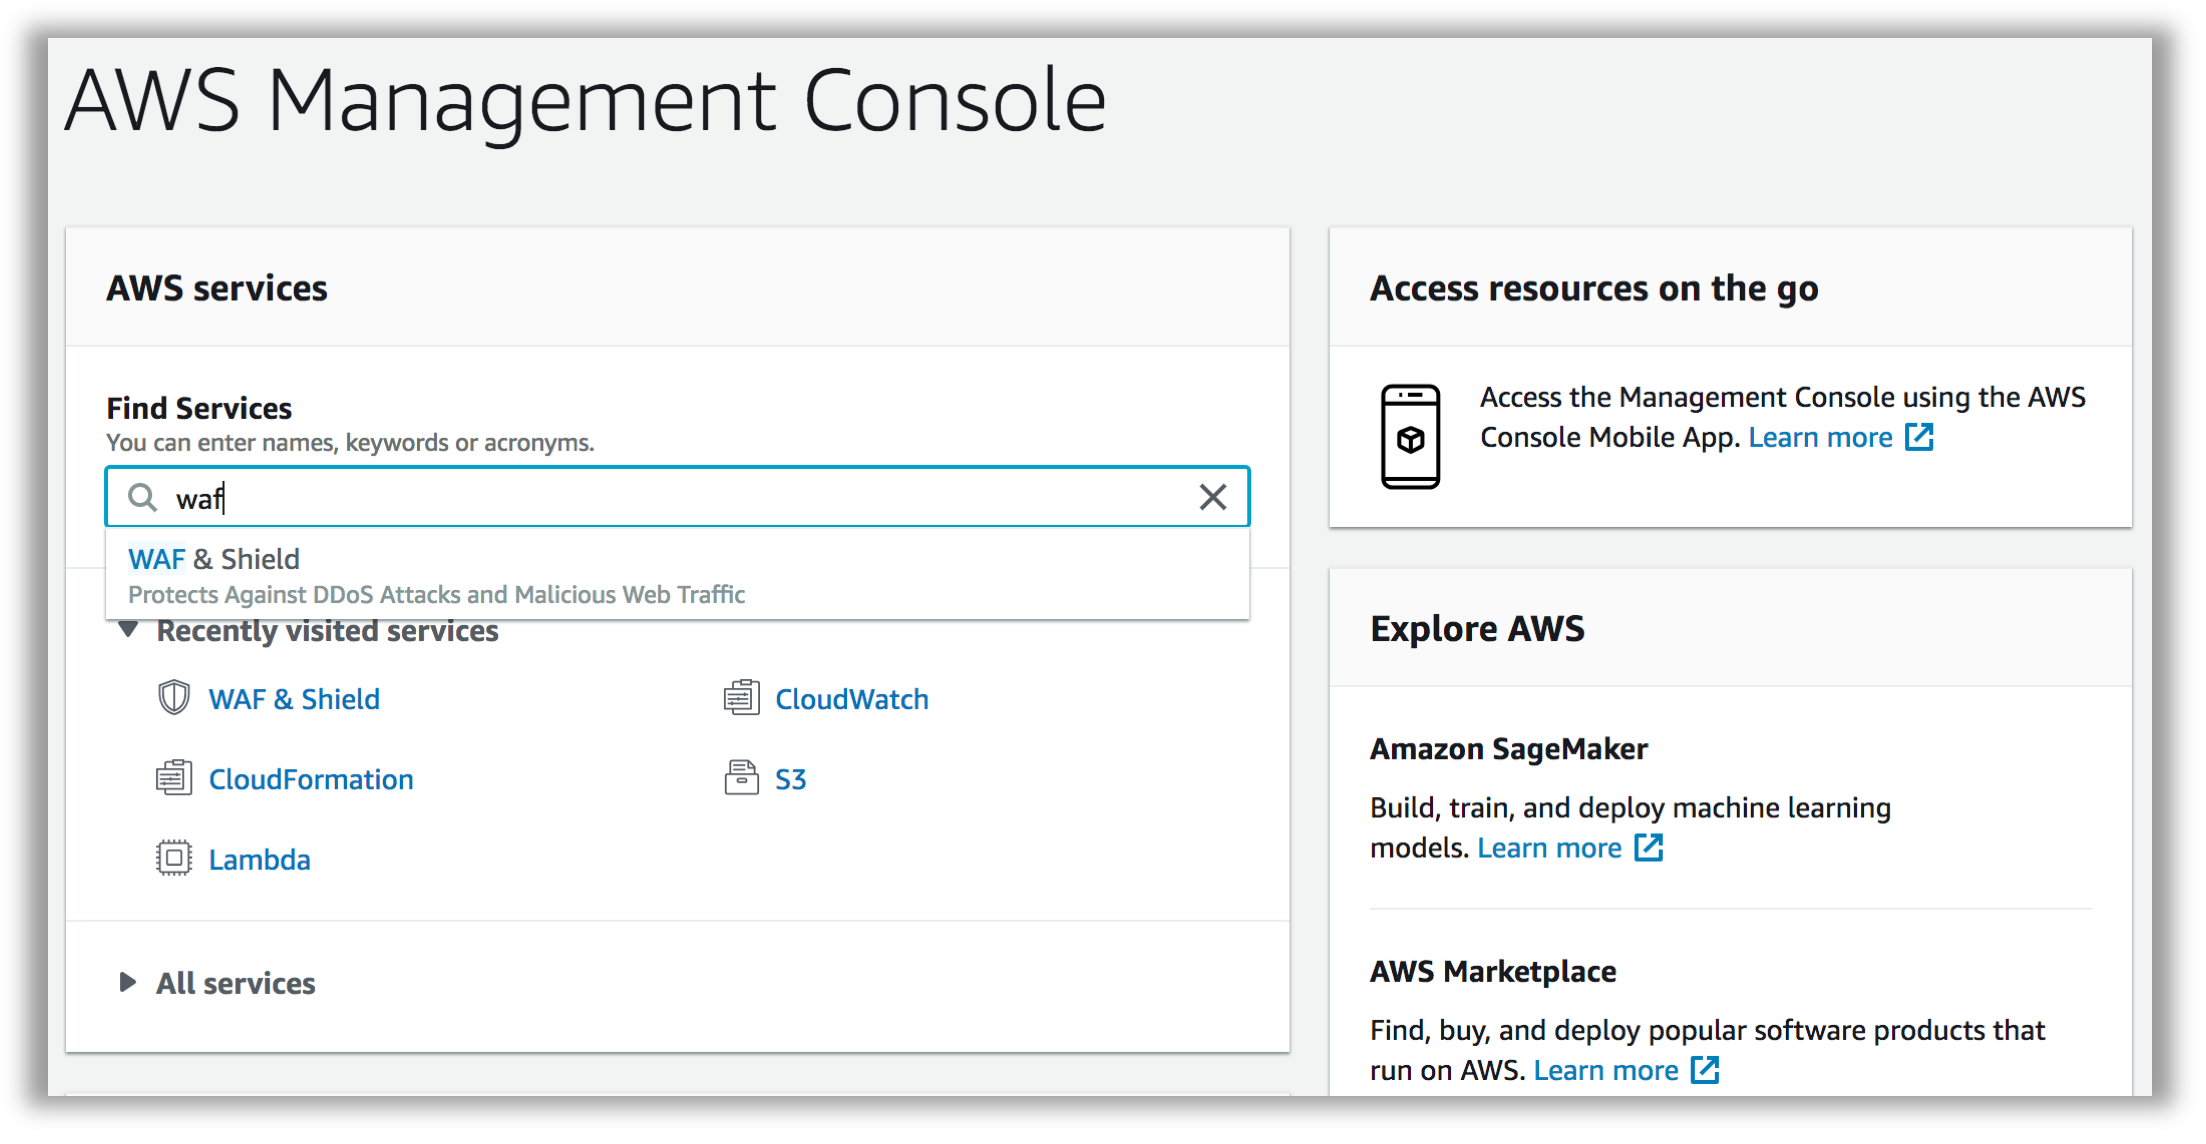
Task: Open the CloudWatch service link
Action: pos(852,699)
